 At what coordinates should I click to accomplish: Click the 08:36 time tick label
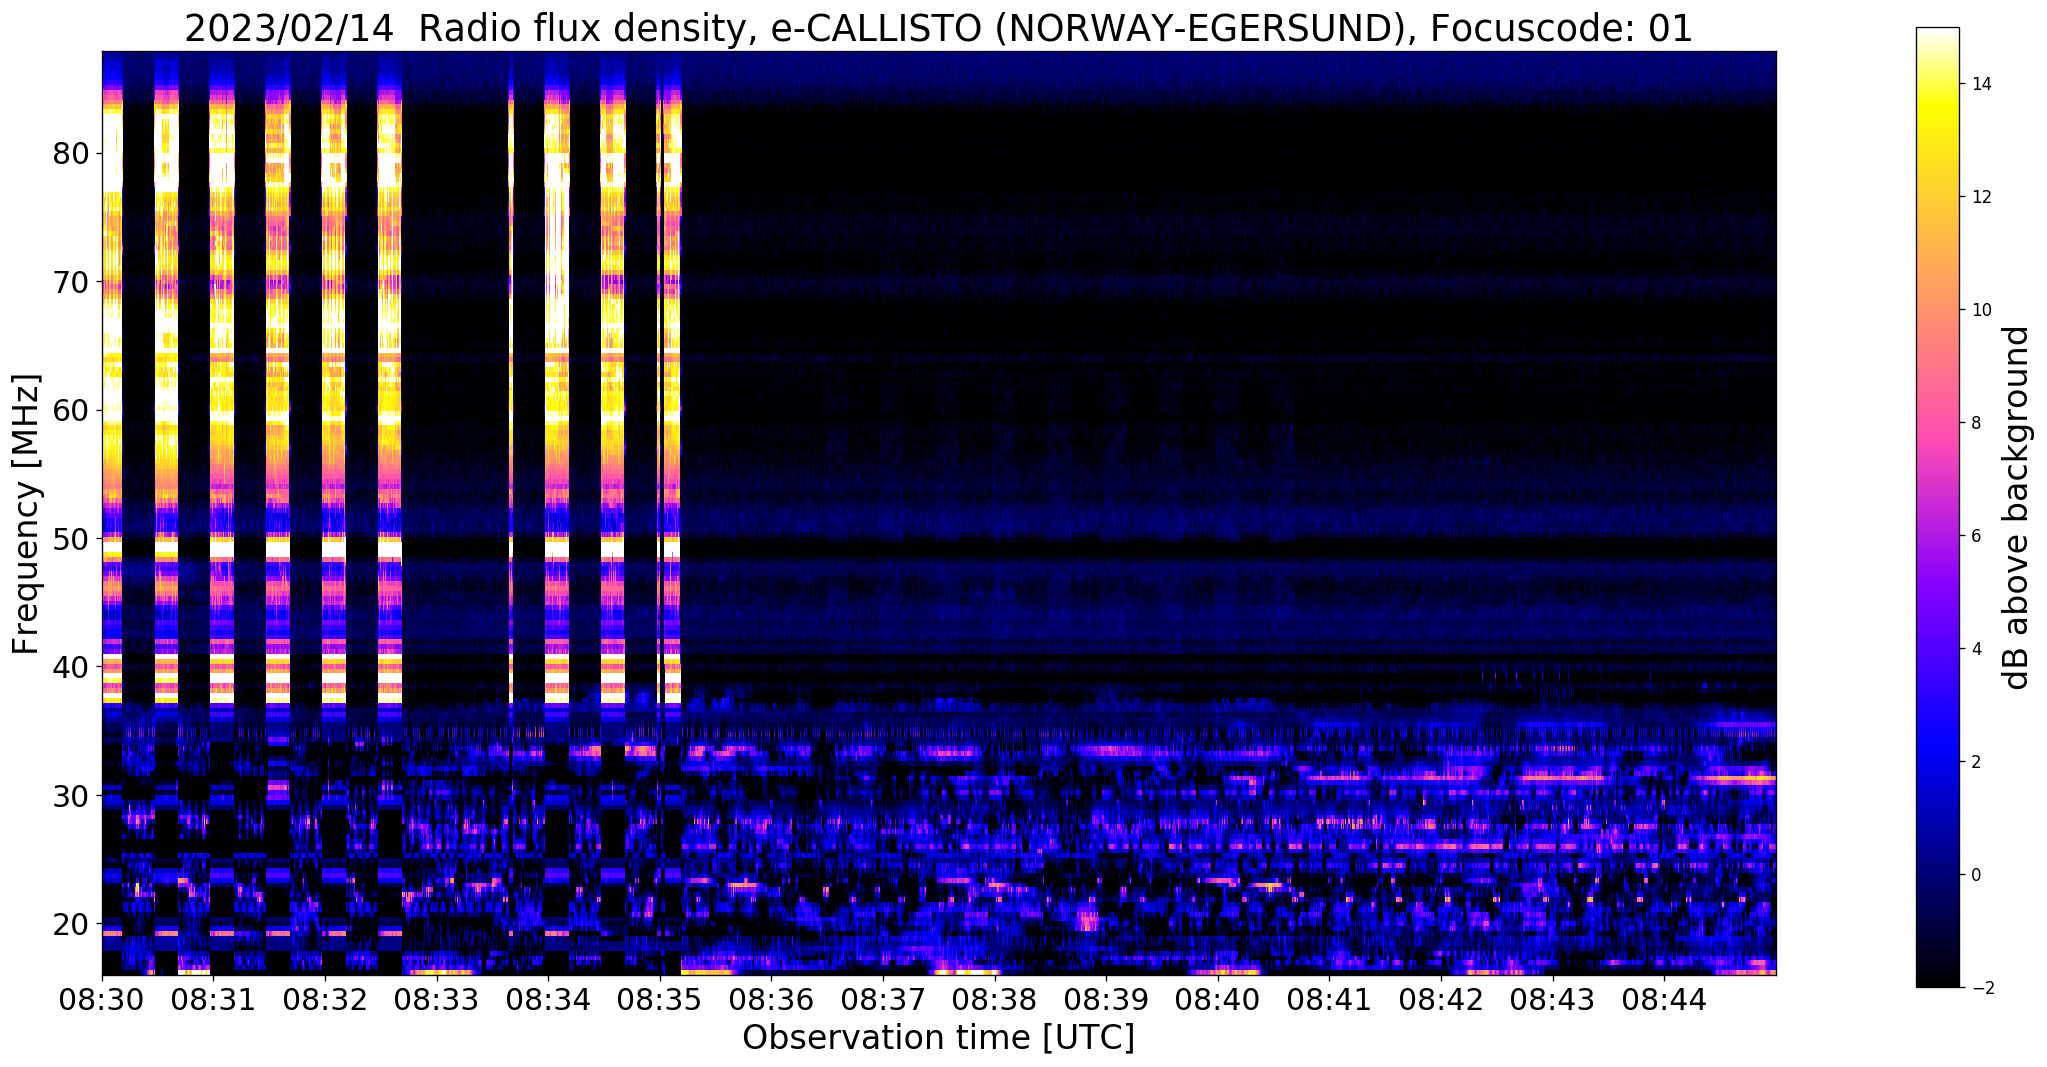[x=772, y=1000]
